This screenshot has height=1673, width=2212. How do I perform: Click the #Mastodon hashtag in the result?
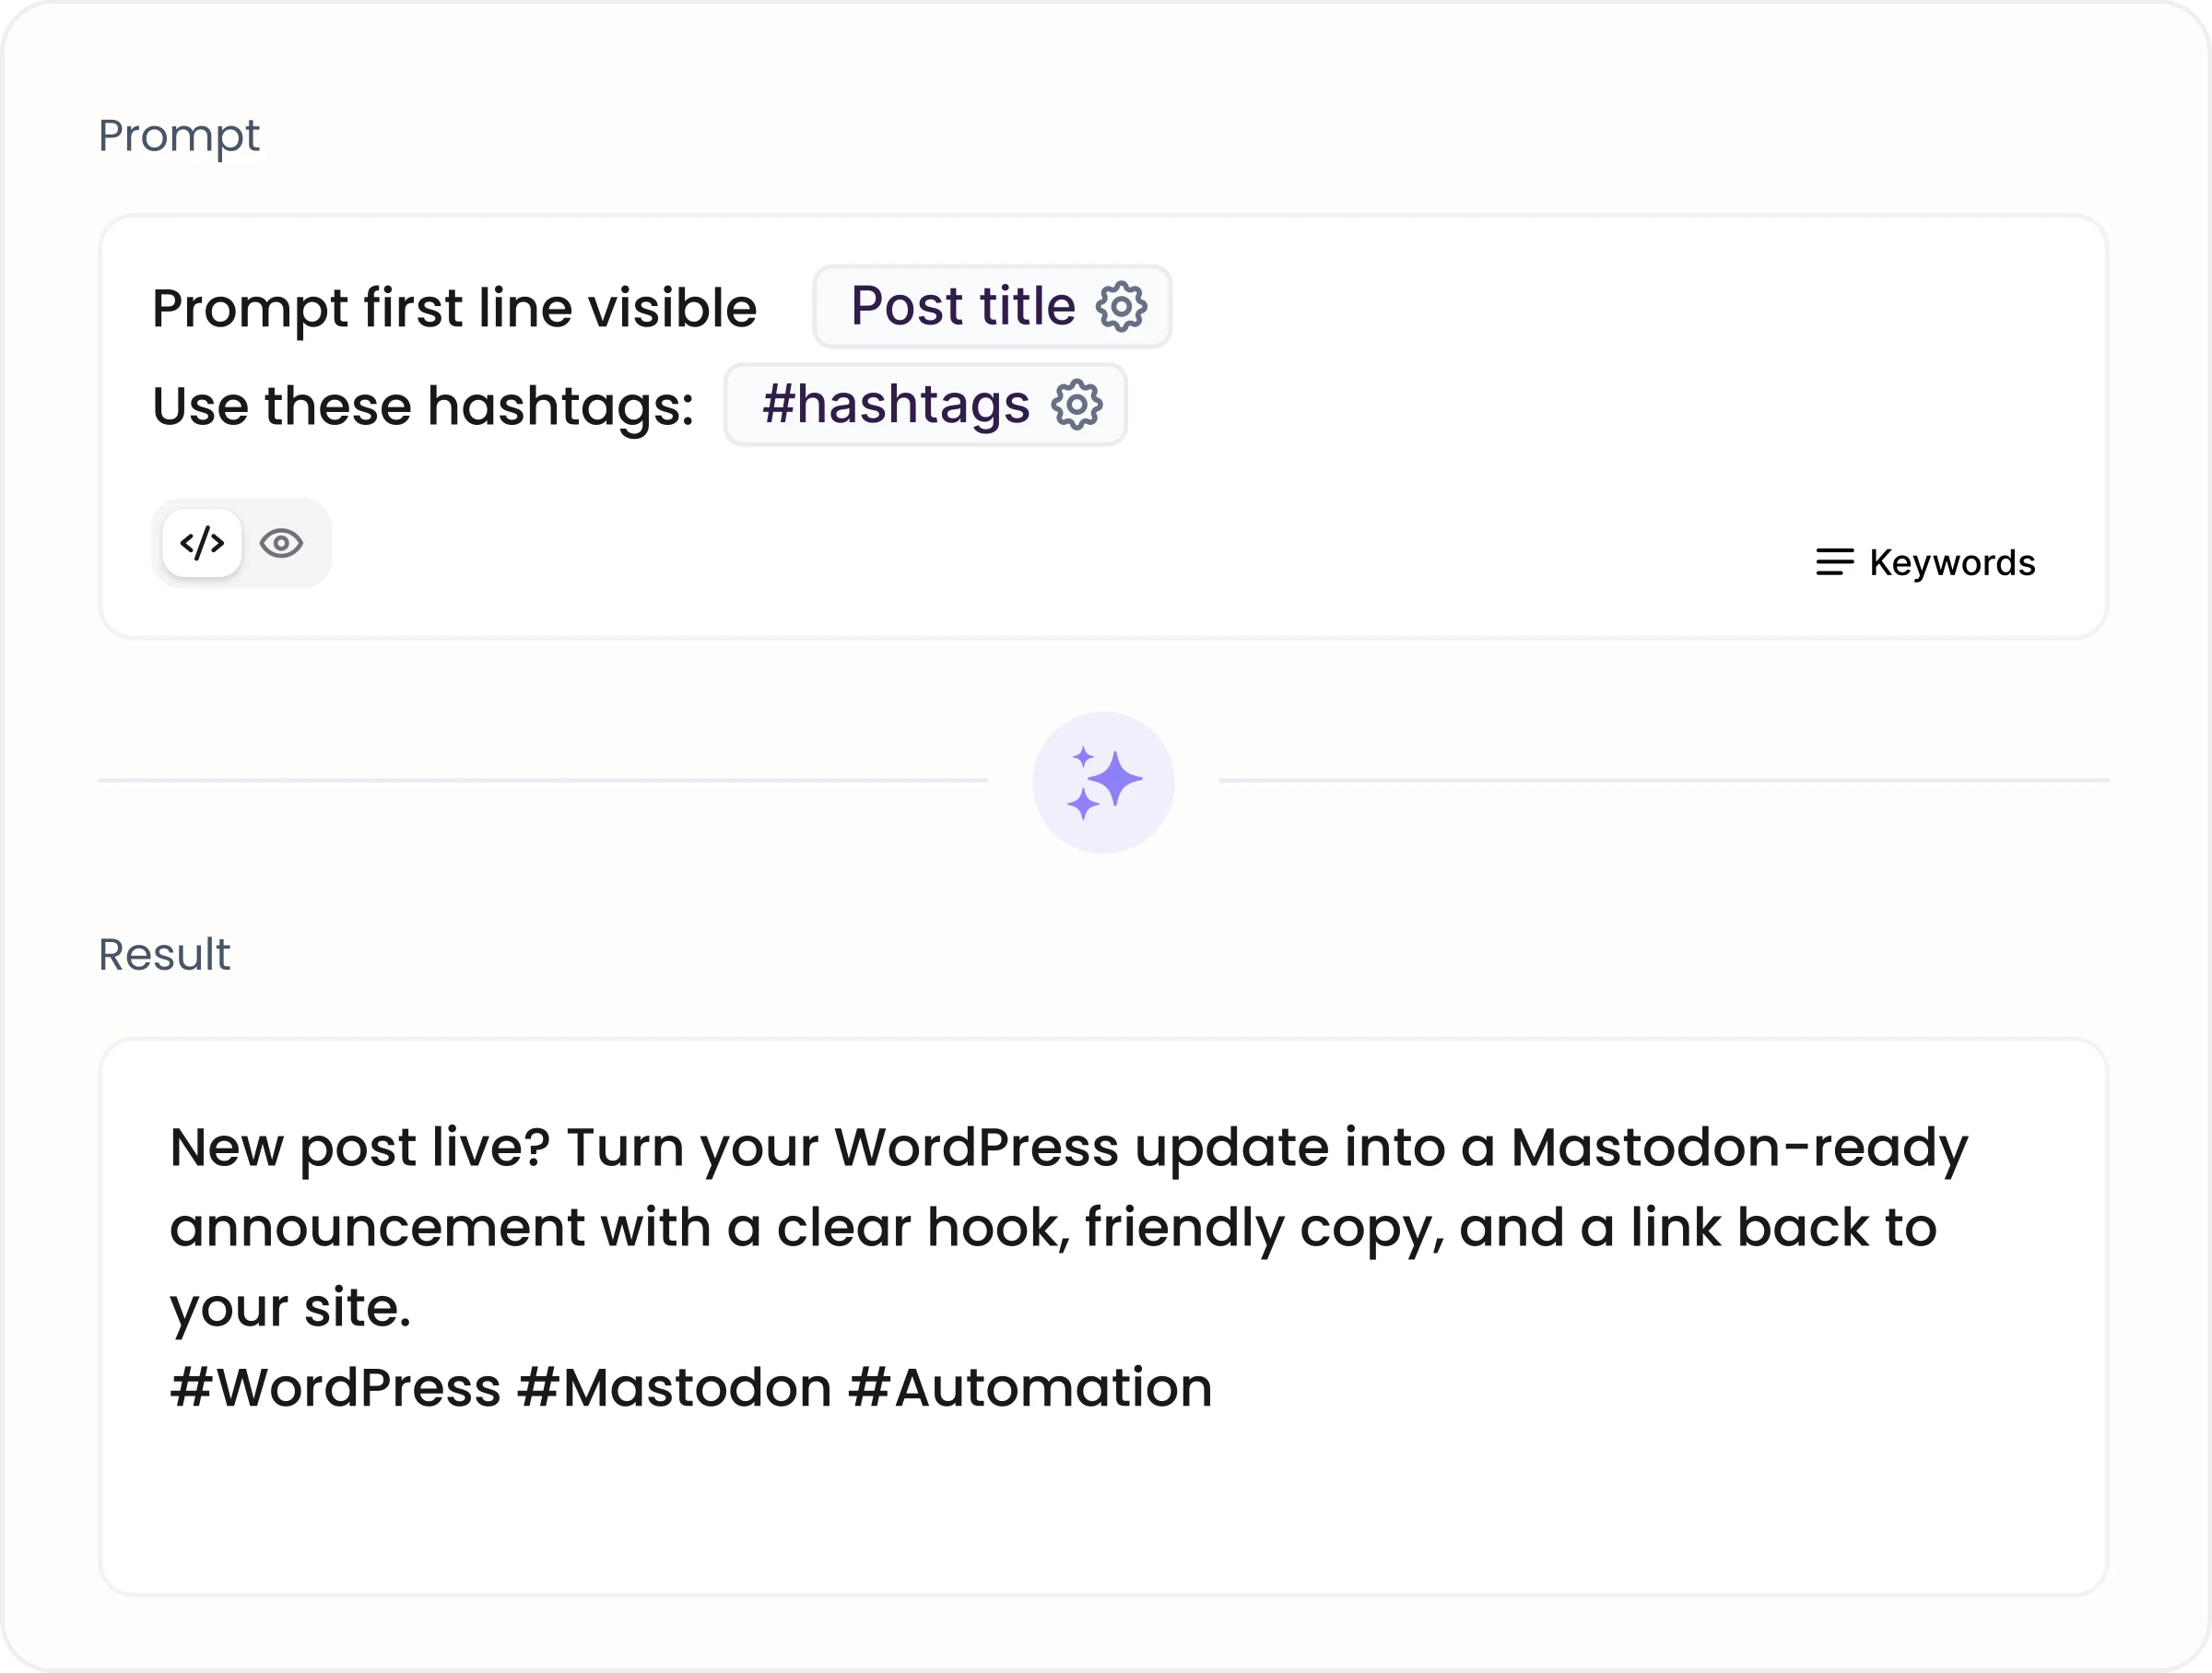[x=674, y=1387]
